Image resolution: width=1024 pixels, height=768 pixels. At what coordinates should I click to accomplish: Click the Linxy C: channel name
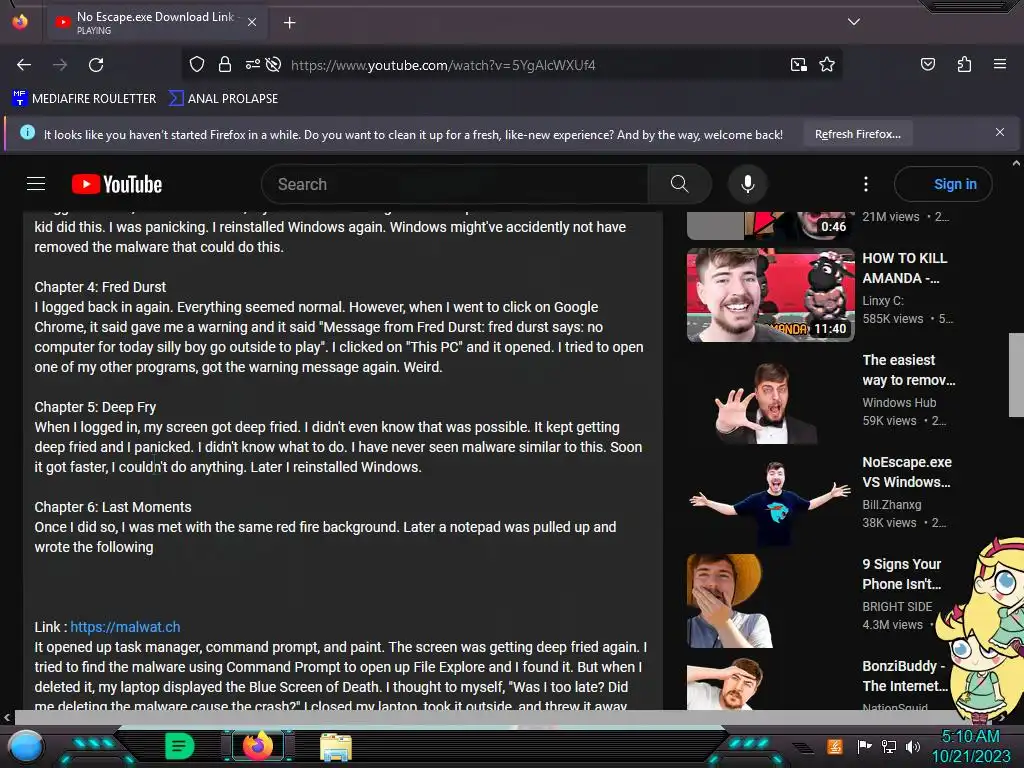click(883, 301)
